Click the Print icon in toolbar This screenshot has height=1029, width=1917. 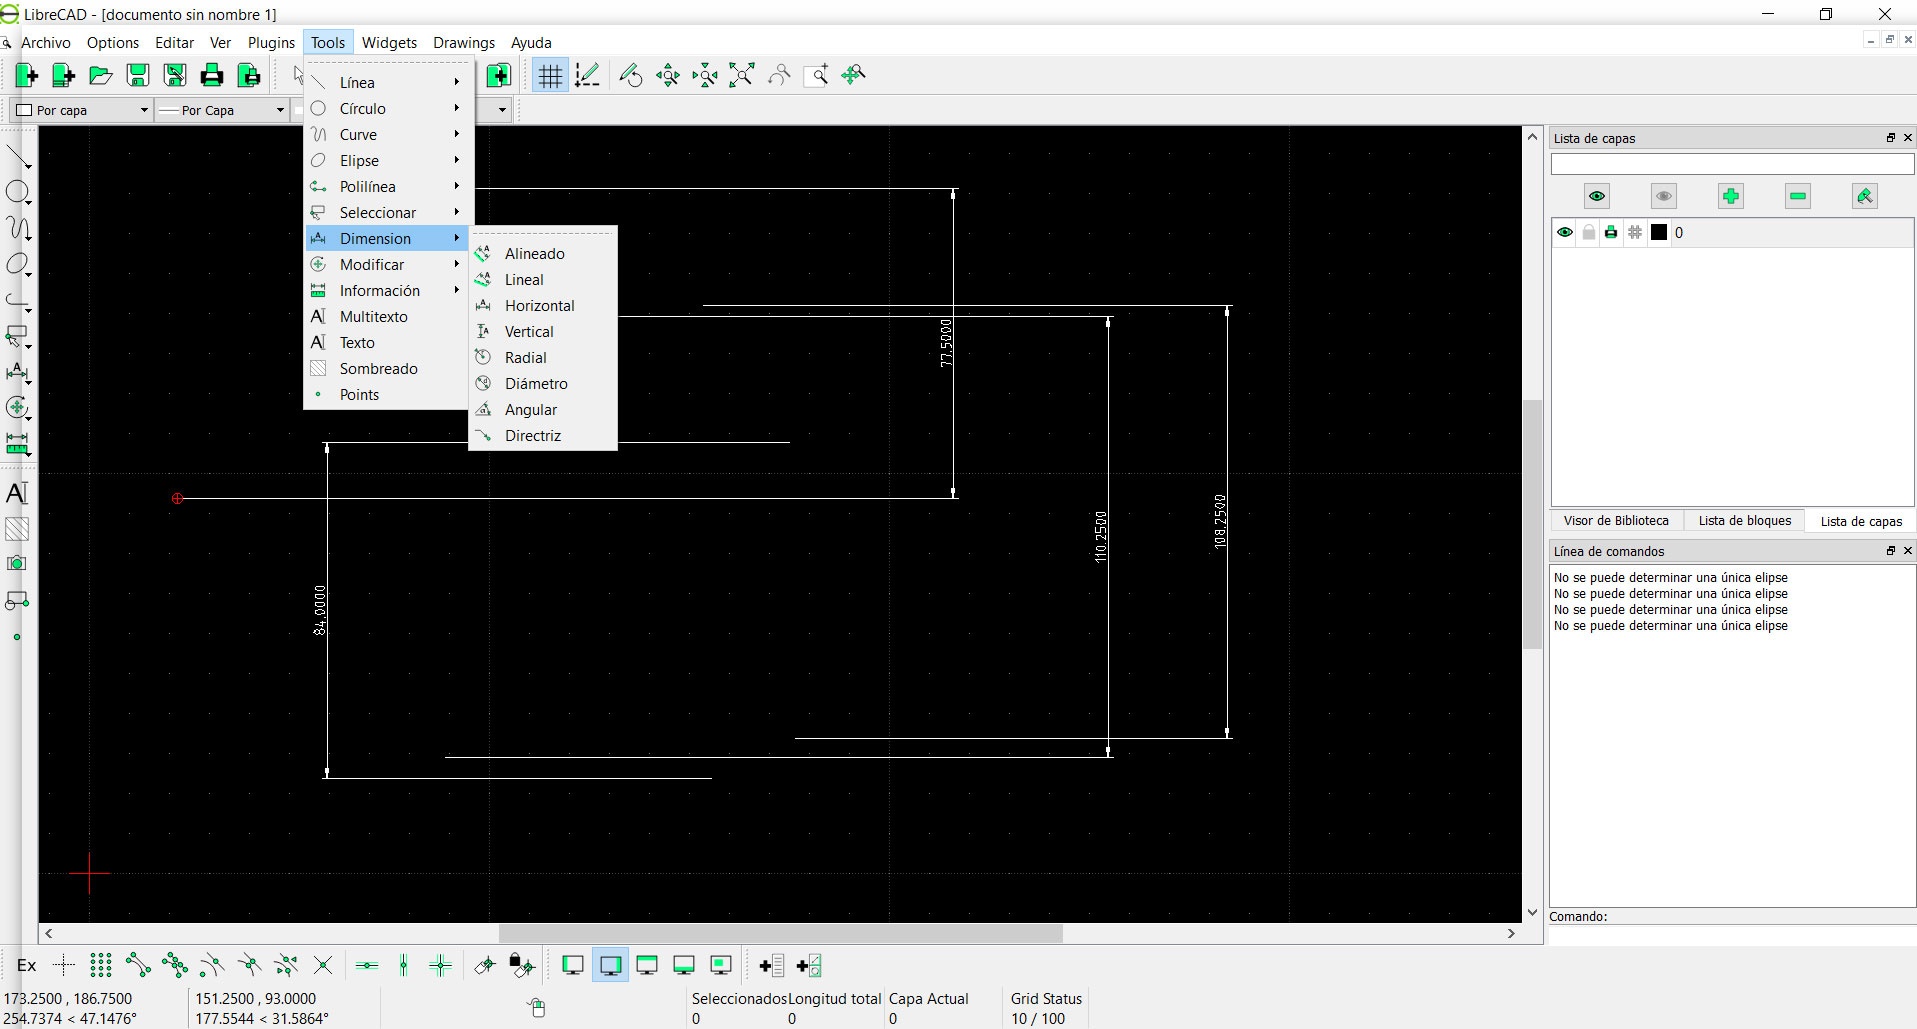click(x=212, y=75)
